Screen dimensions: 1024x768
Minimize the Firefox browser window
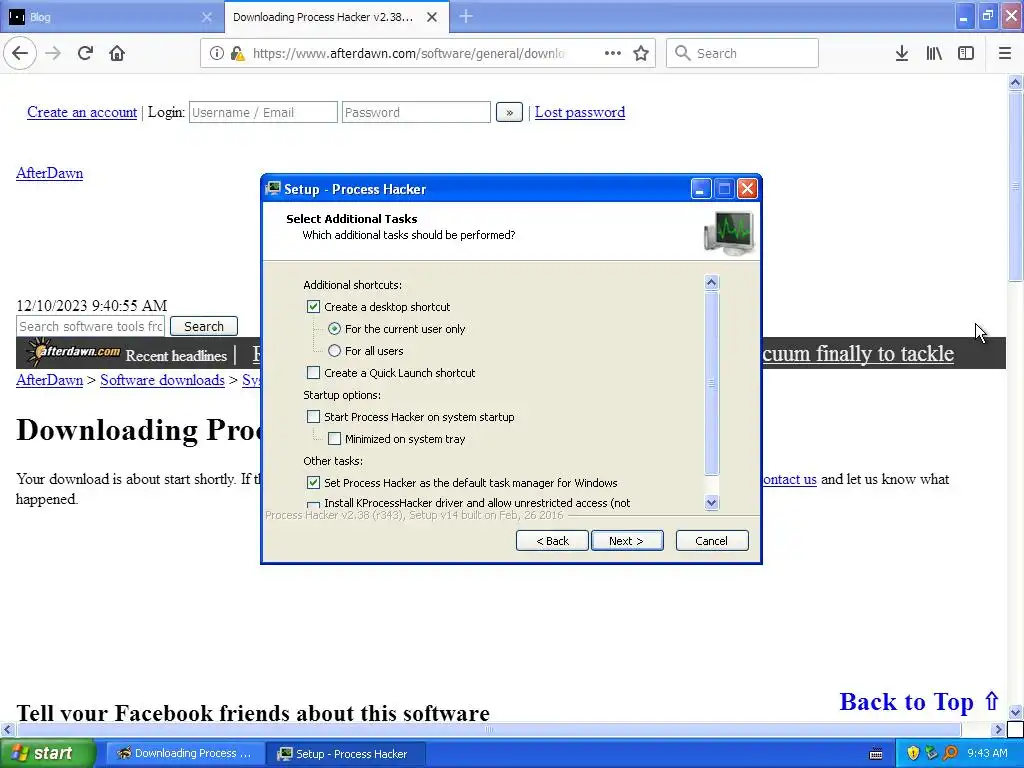pos(964,17)
